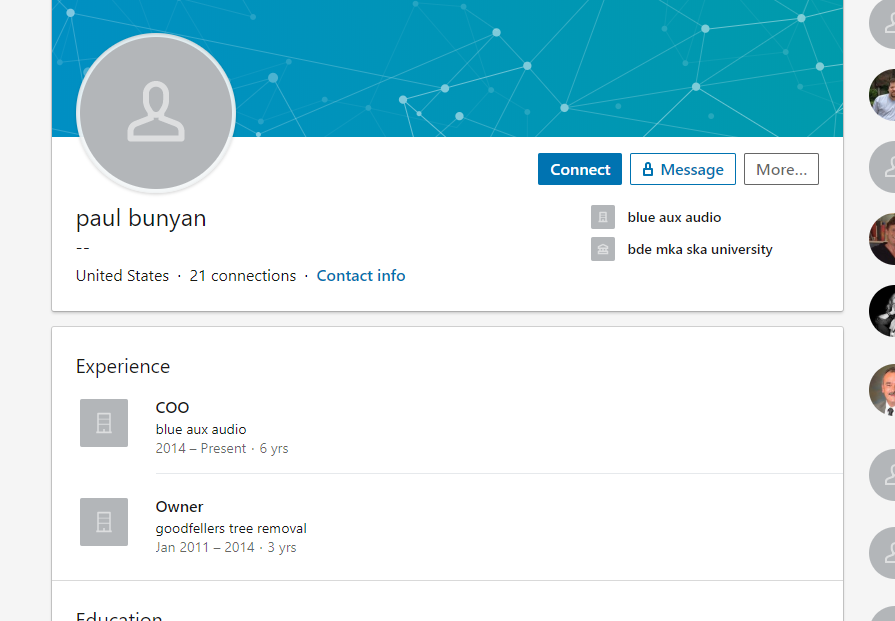View the 21 connections count

click(243, 276)
